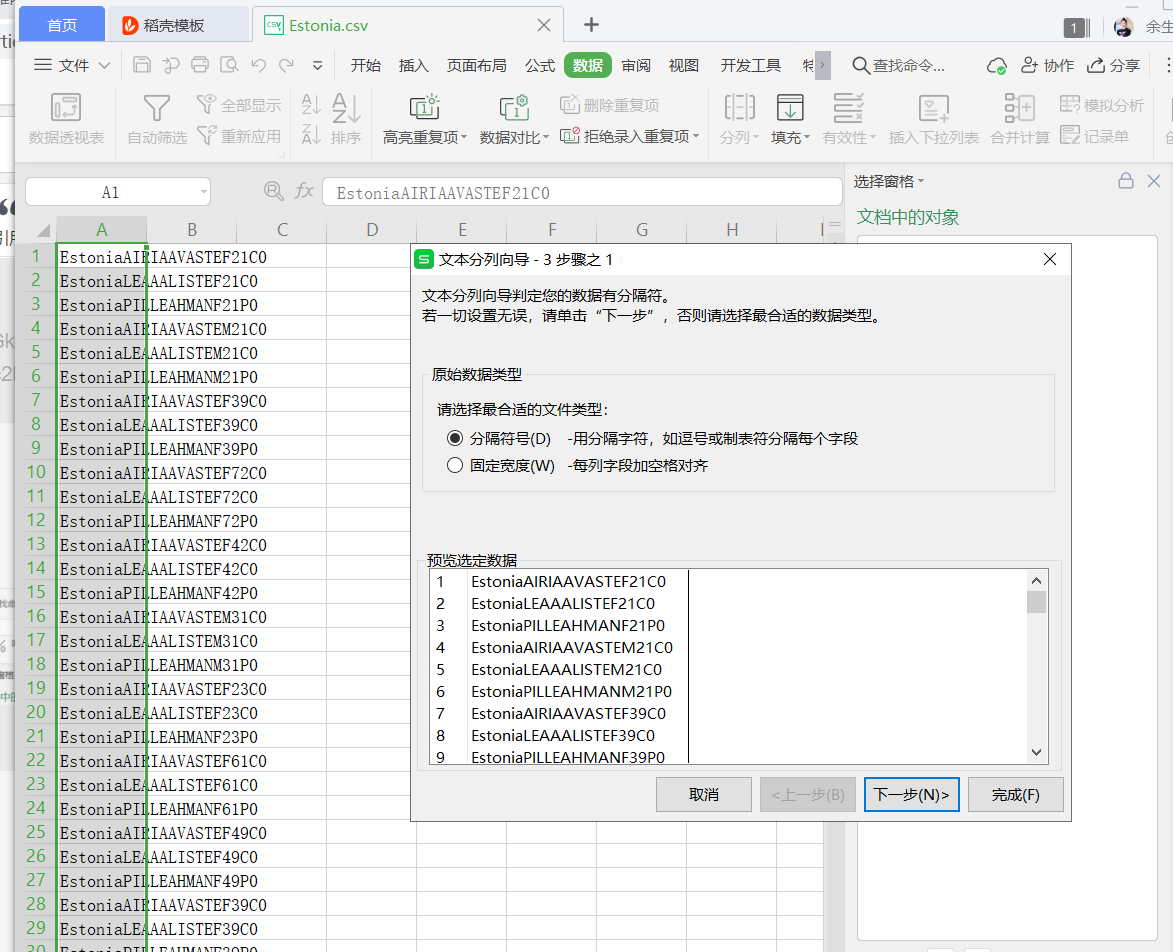Click the 完成(F) finish button
This screenshot has height=952, width=1173.
pyautogui.click(x=1015, y=794)
